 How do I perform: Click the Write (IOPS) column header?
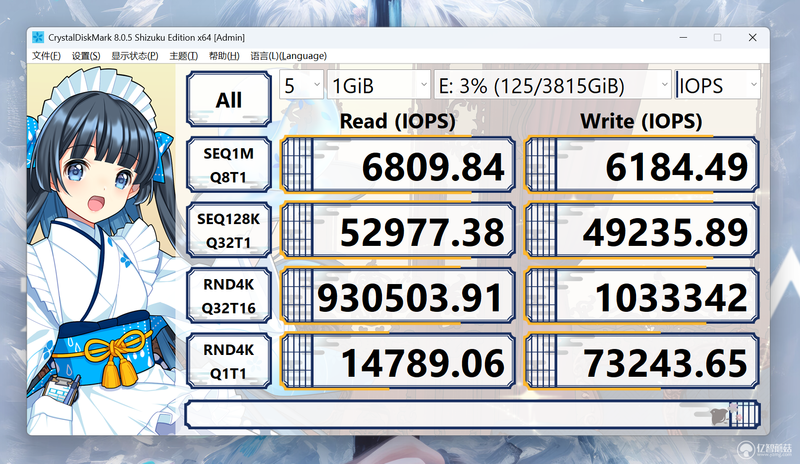[641, 121]
